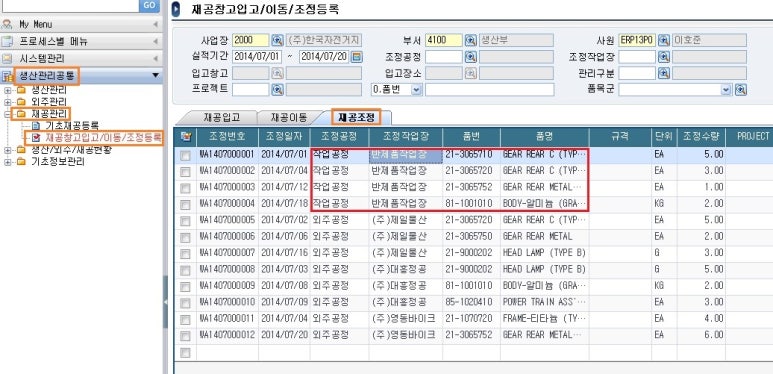Click the sidebar collapse handle
Viewport: 773px width, 374px height.
(x=166, y=302)
